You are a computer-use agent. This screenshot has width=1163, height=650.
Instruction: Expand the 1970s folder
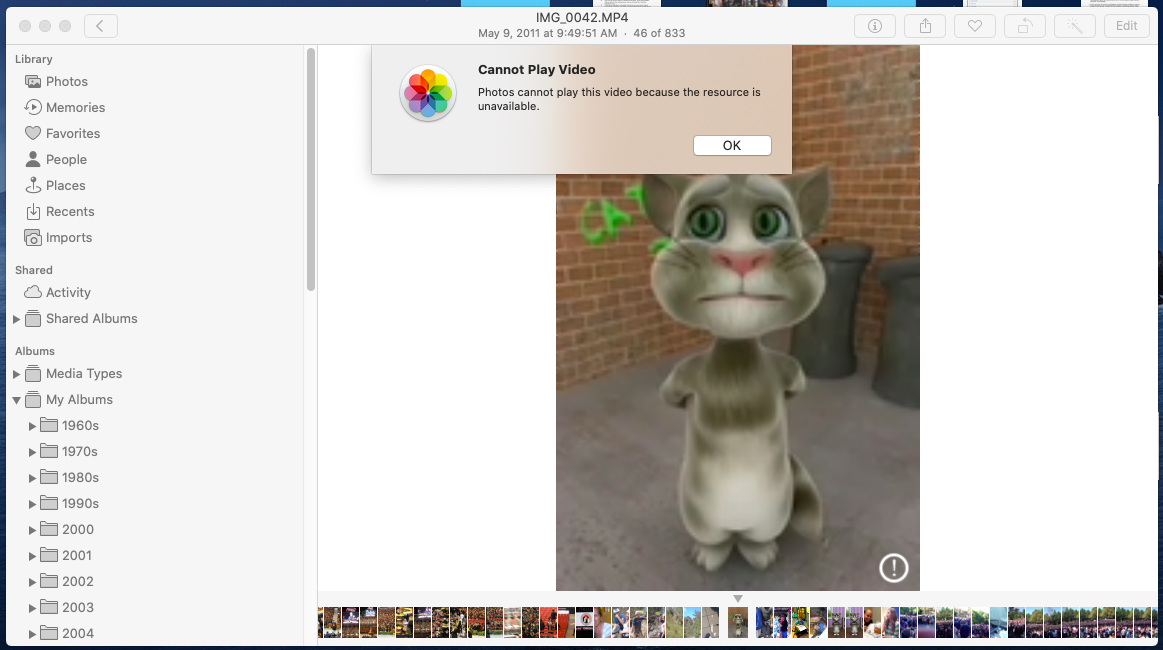pyautogui.click(x=32, y=452)
